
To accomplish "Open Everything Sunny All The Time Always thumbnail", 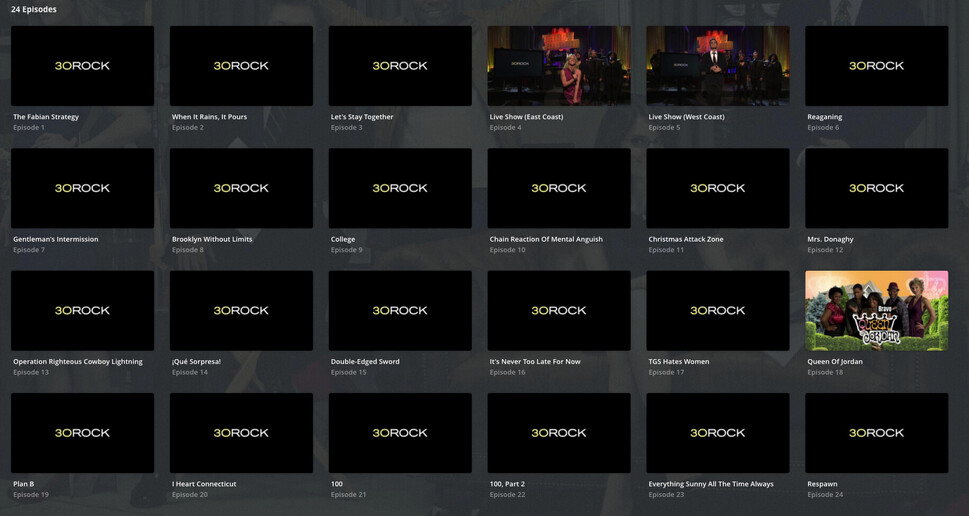I will 717,433.
